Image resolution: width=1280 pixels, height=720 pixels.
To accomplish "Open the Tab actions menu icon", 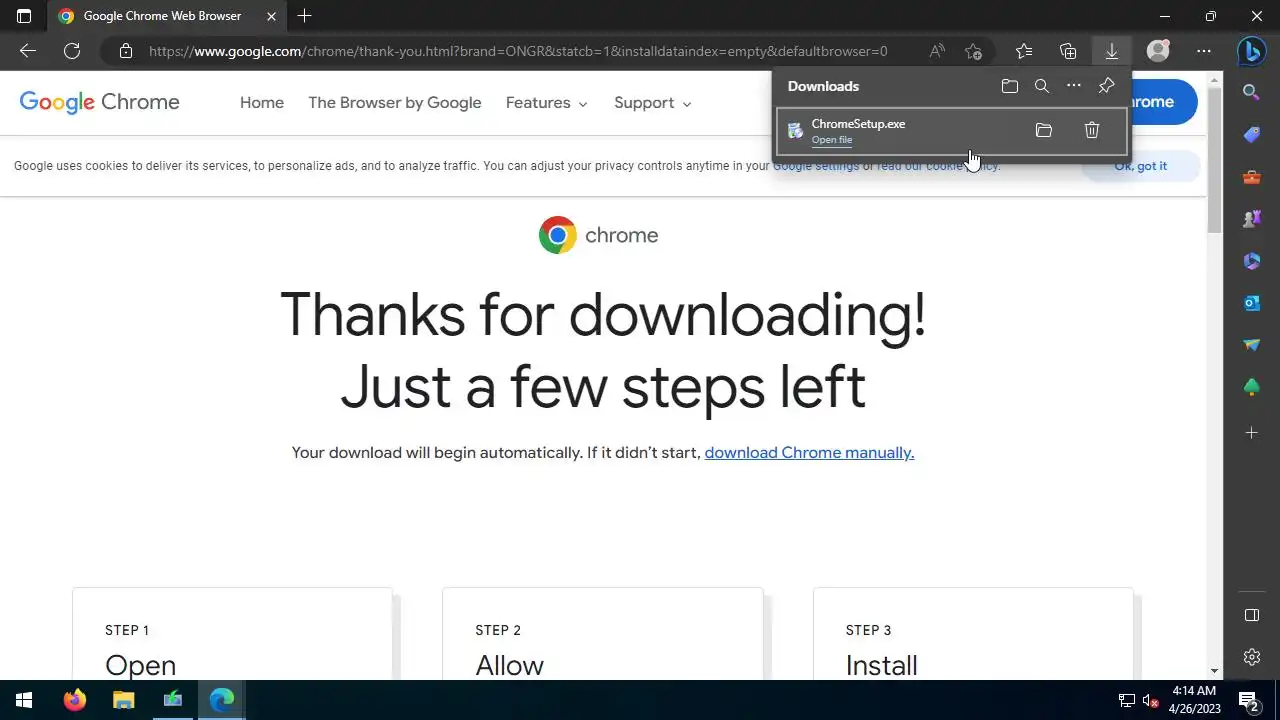I will (24, 16).
